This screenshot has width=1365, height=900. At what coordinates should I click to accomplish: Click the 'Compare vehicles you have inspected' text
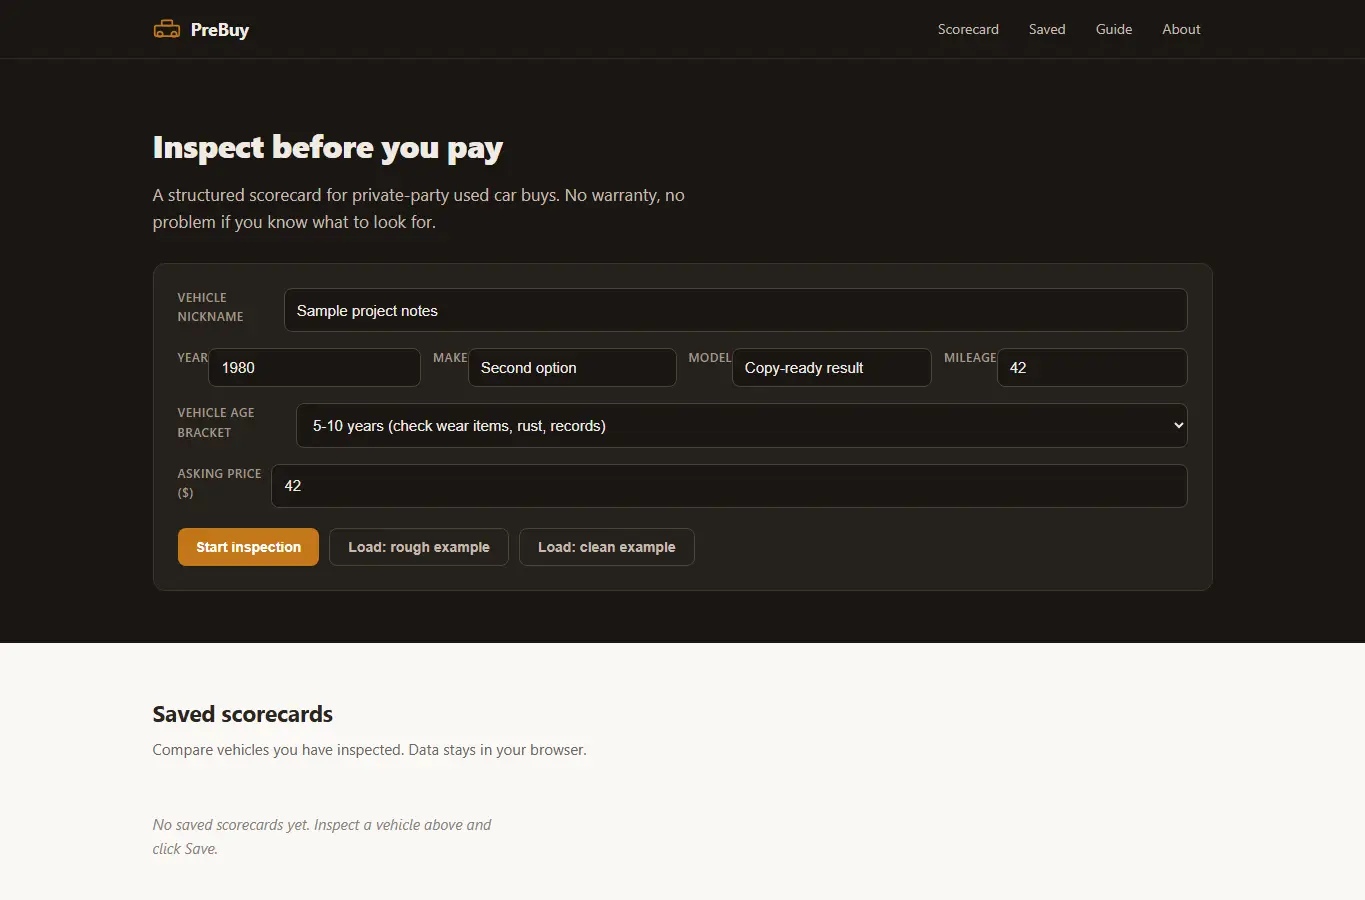coord(370,750)
